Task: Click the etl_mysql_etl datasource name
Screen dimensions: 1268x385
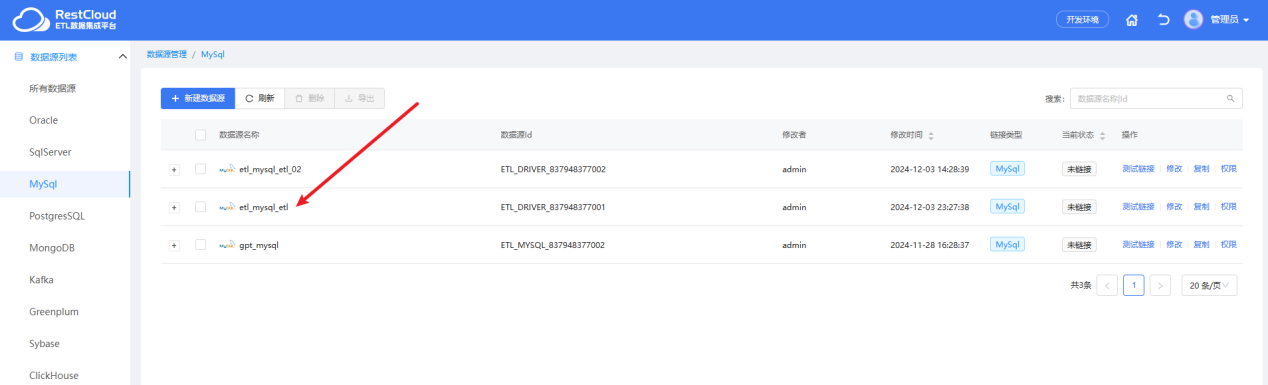Action: click(x=264, y=207)
